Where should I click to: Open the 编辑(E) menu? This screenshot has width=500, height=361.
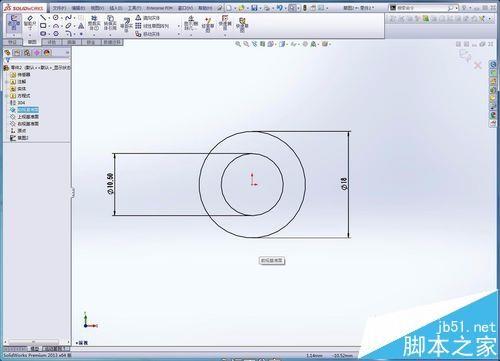(78, 8)
